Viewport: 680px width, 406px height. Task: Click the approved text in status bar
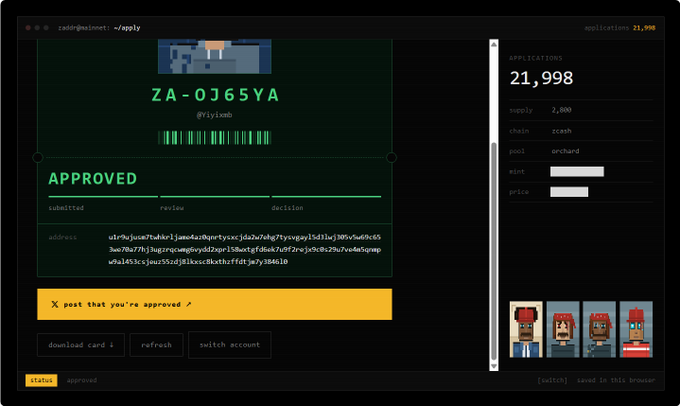pyautogui.click(x=82, y=380)
